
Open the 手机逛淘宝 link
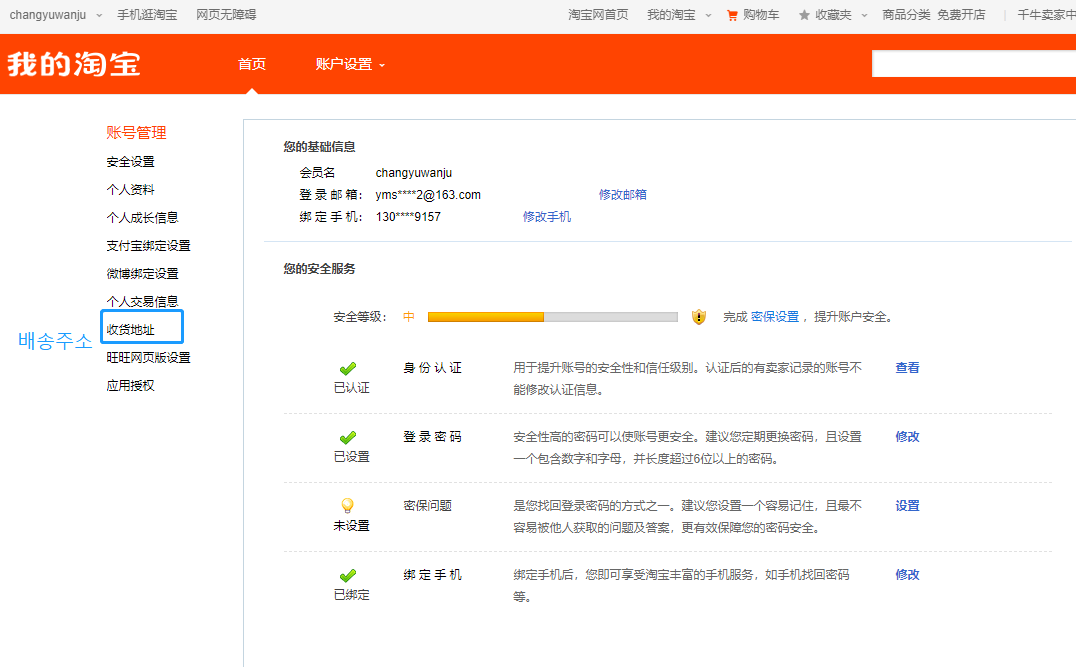coord(147,15)
